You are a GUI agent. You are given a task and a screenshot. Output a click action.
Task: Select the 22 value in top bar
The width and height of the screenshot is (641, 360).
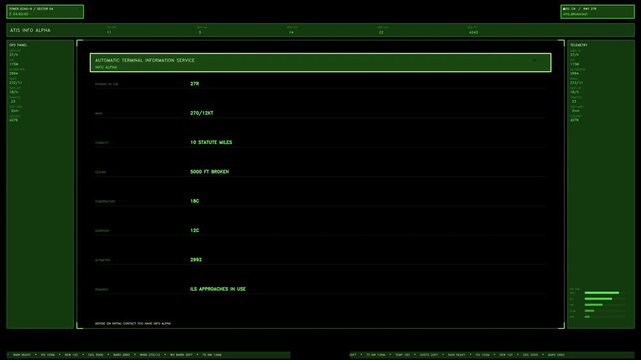click(x=381, y=32)
